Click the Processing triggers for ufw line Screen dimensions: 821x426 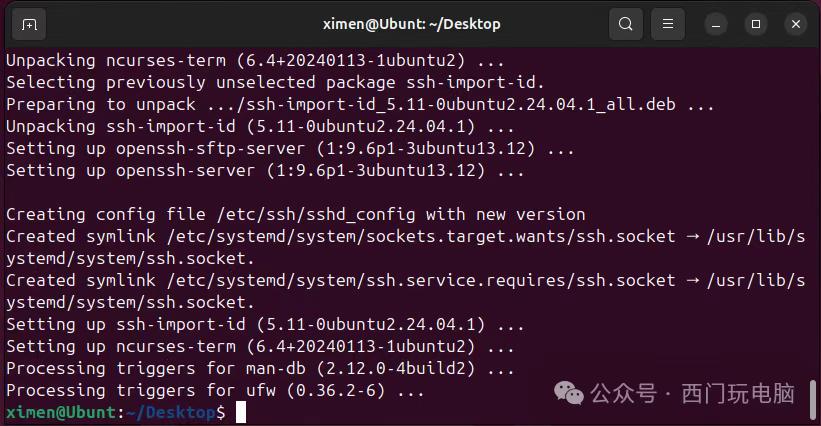(215, 390)
